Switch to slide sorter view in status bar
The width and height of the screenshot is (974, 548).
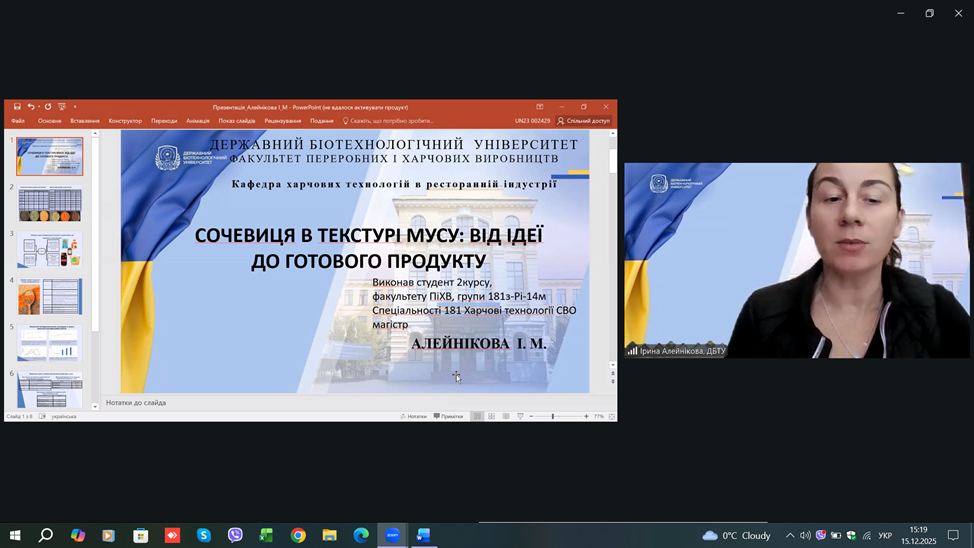point(491,416)
